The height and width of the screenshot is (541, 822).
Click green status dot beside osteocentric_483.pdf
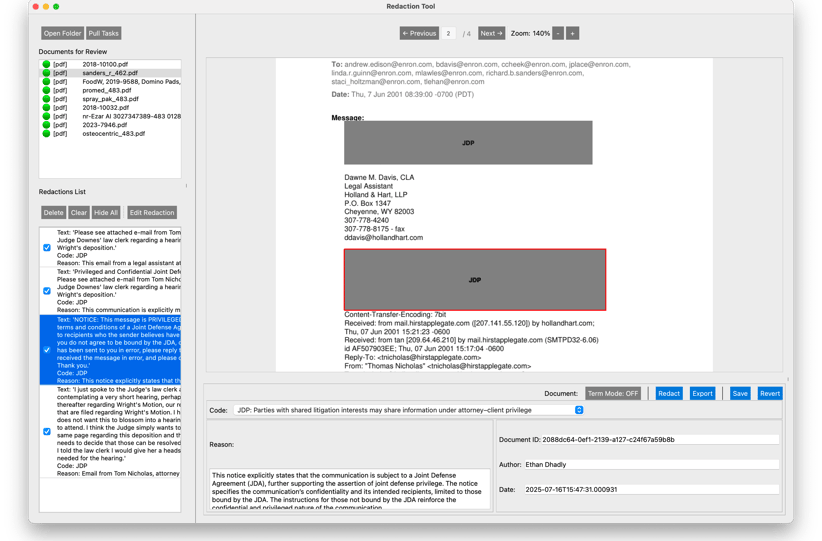coord(46,133)
